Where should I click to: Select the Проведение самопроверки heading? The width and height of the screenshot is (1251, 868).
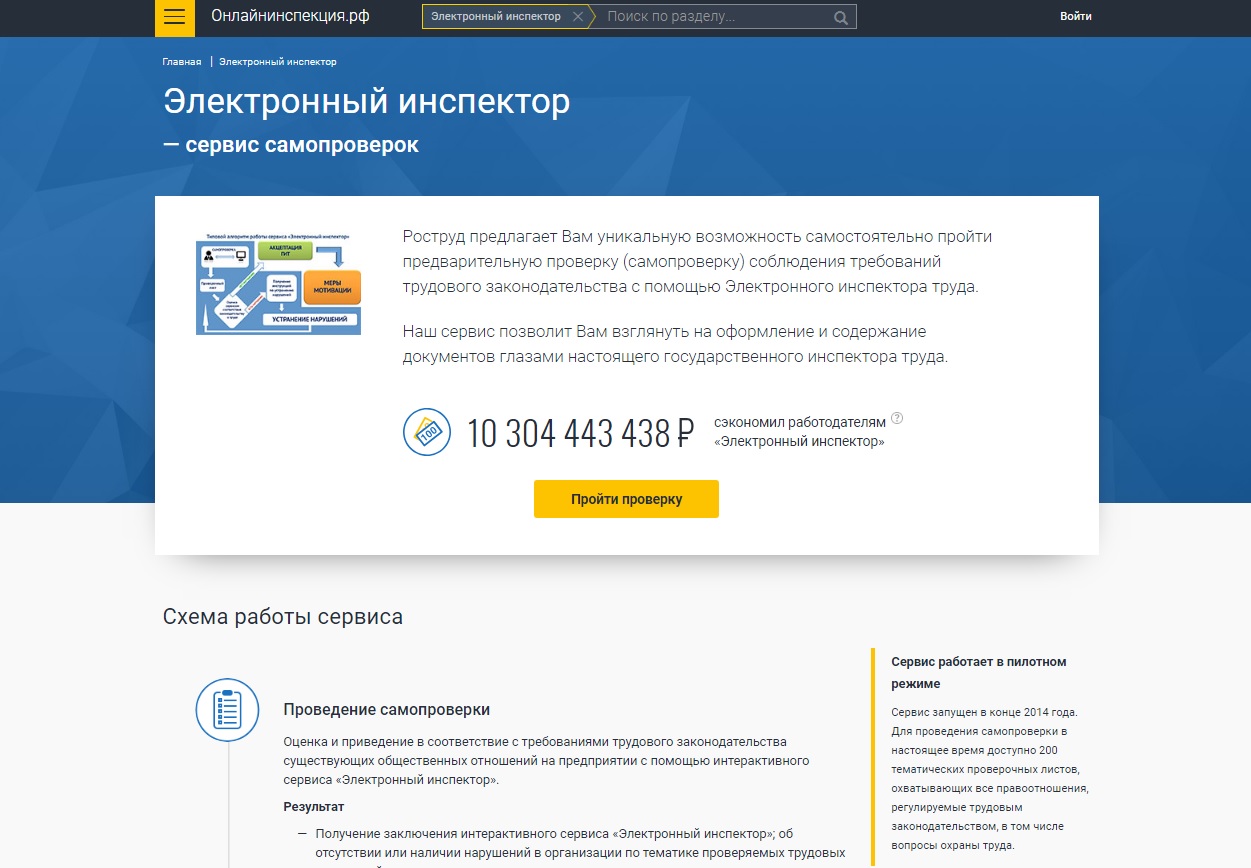[x=387, y=709]
